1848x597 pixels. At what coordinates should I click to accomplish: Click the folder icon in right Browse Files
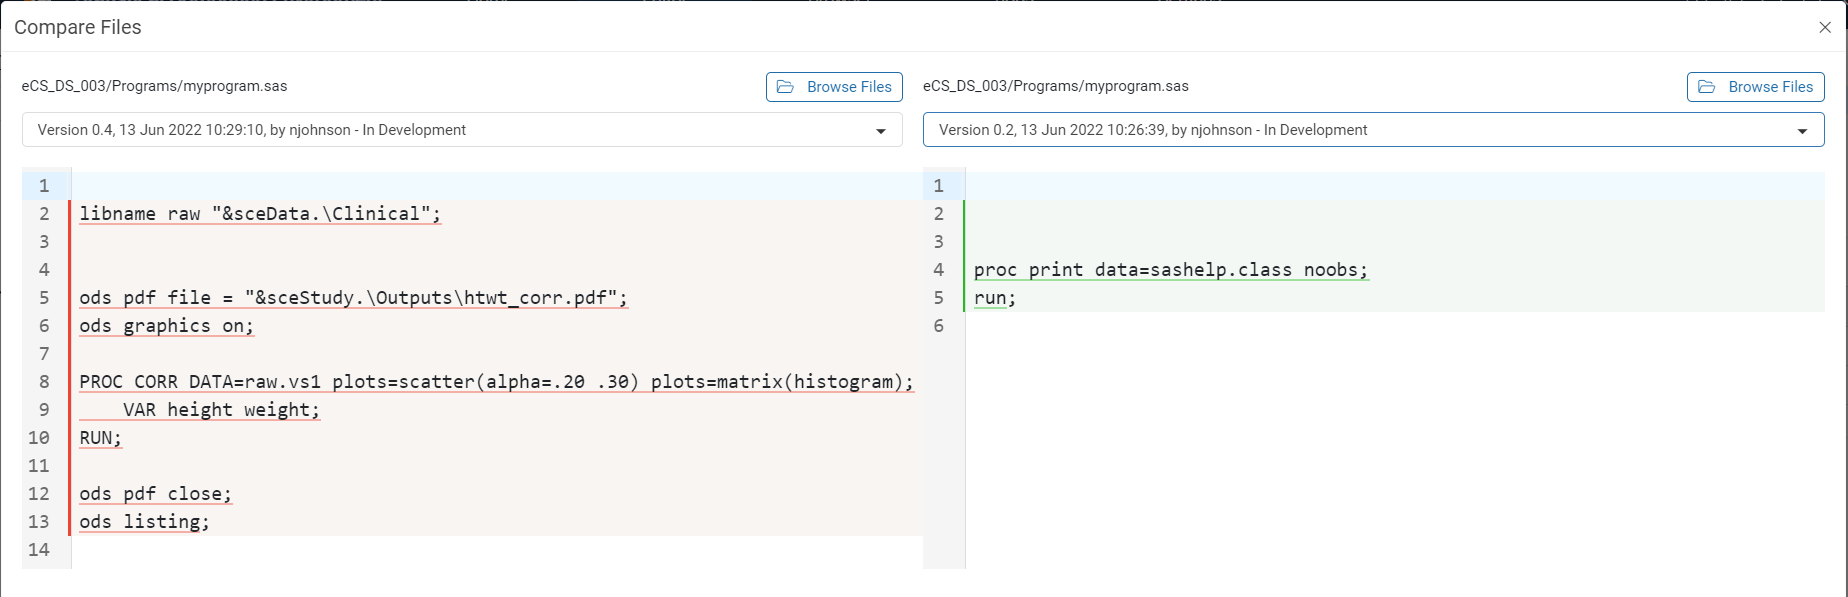pos(1707,87)
